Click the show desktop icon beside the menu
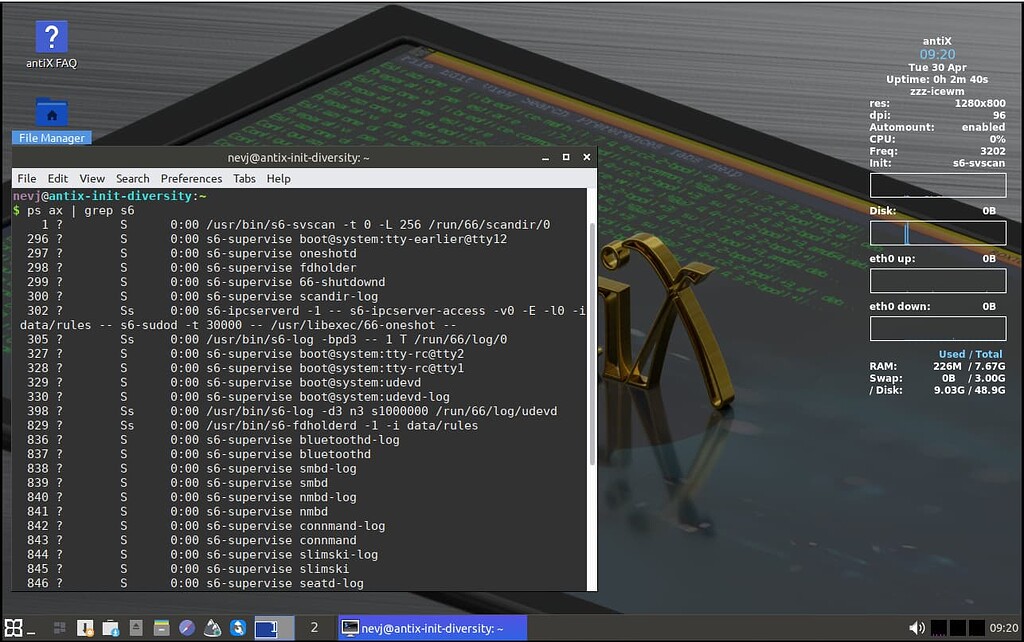This screenshot has width=1024, height=642. 31,630
